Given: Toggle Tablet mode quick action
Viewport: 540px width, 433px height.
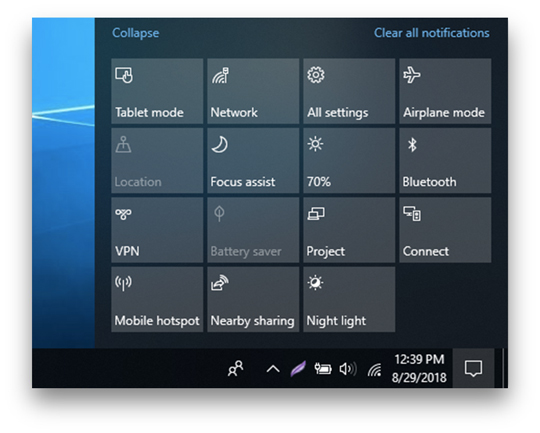Looking at the screenshot, I should (x=157, y=91).
